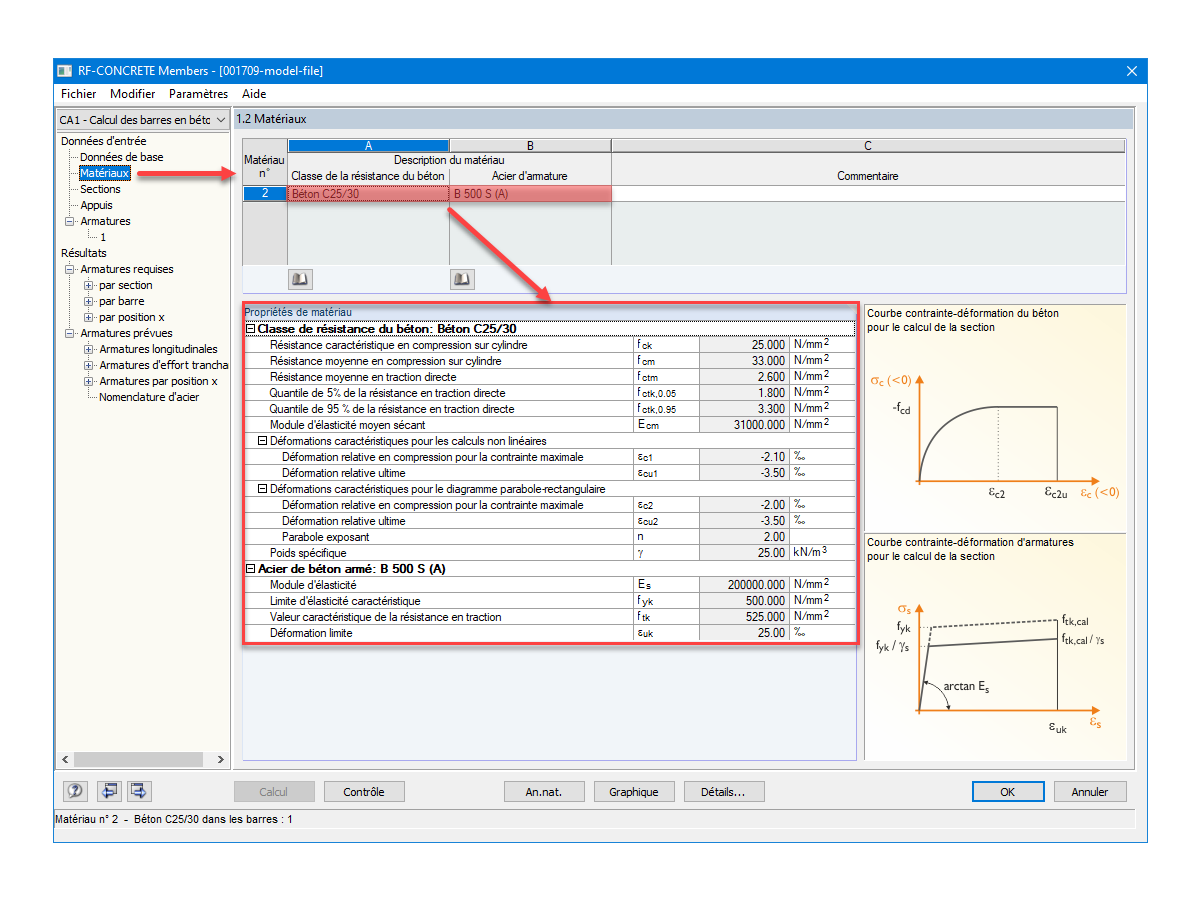
Task: Confirm with the OK button
Action: point(1008,791)
